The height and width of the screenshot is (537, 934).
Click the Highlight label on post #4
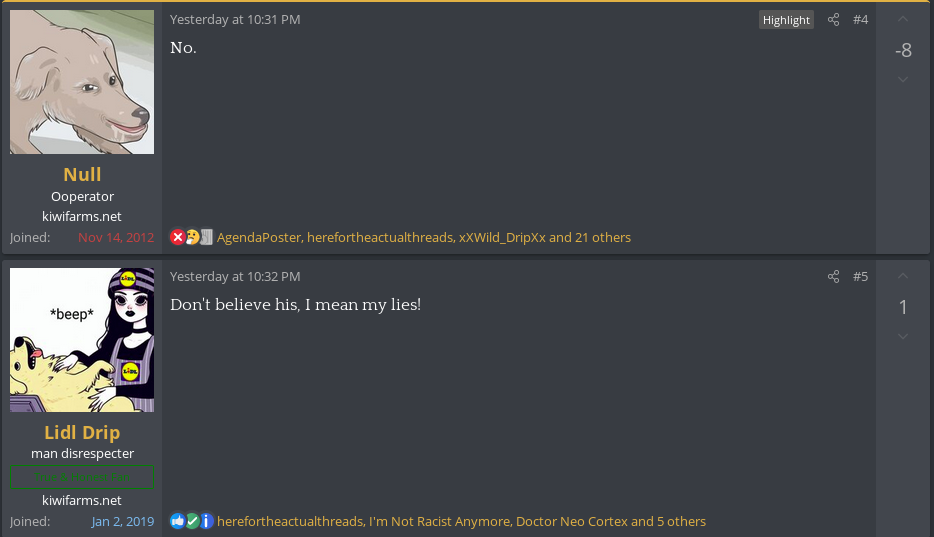point(786,20)
